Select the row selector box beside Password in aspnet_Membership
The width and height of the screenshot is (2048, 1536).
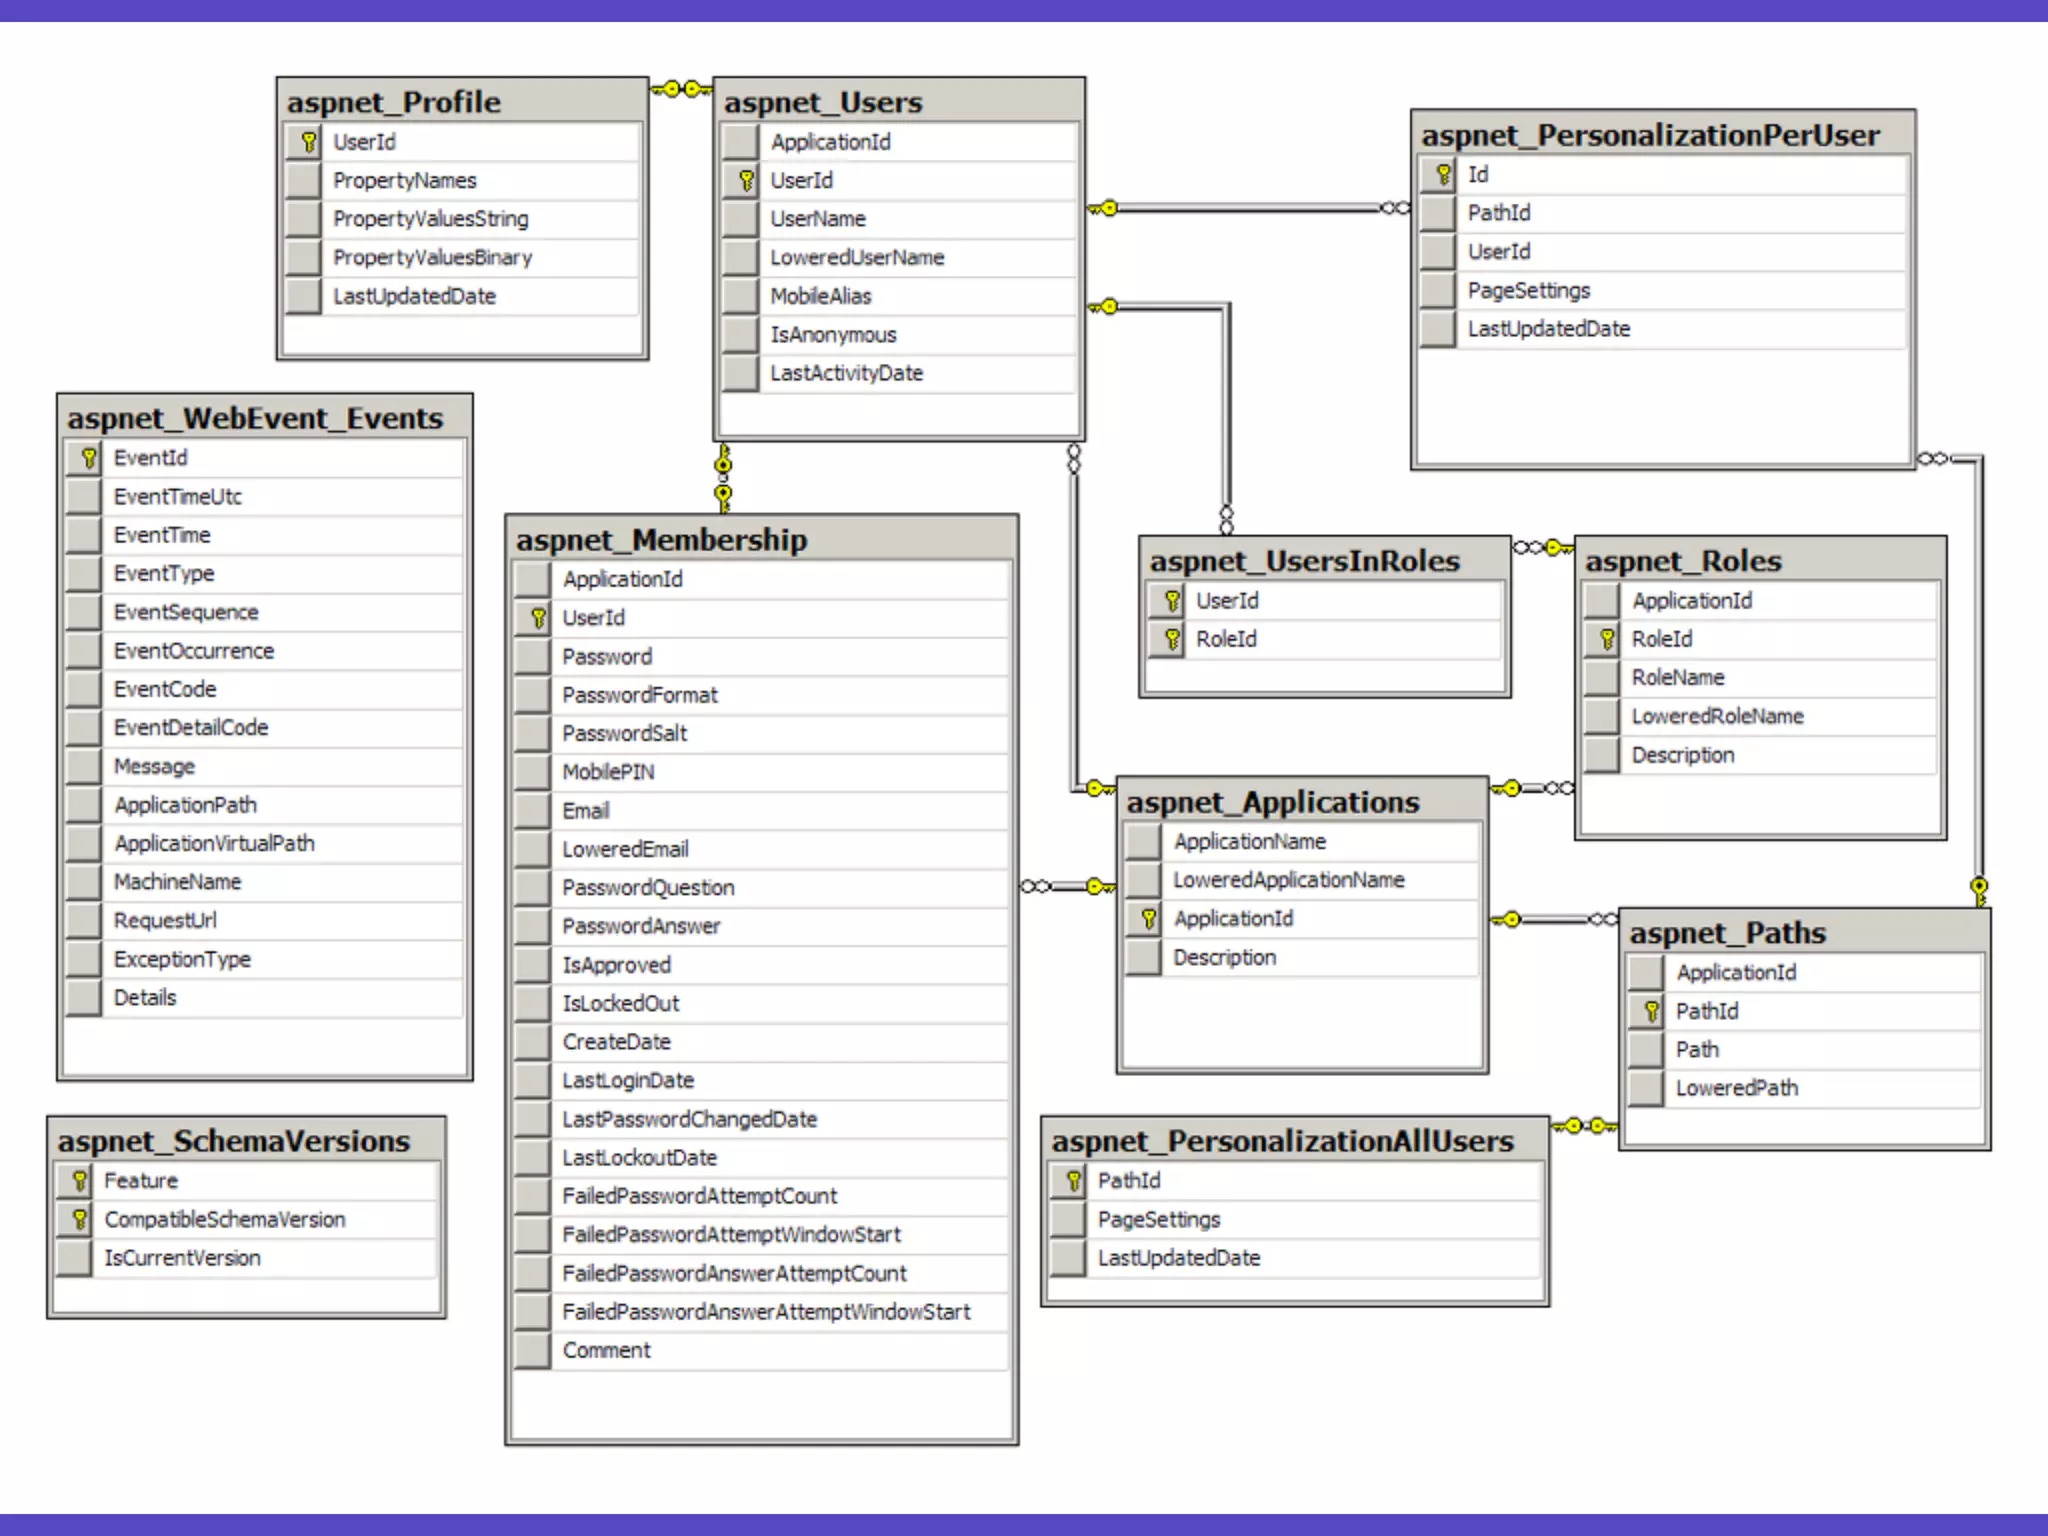tap(533, 657)
